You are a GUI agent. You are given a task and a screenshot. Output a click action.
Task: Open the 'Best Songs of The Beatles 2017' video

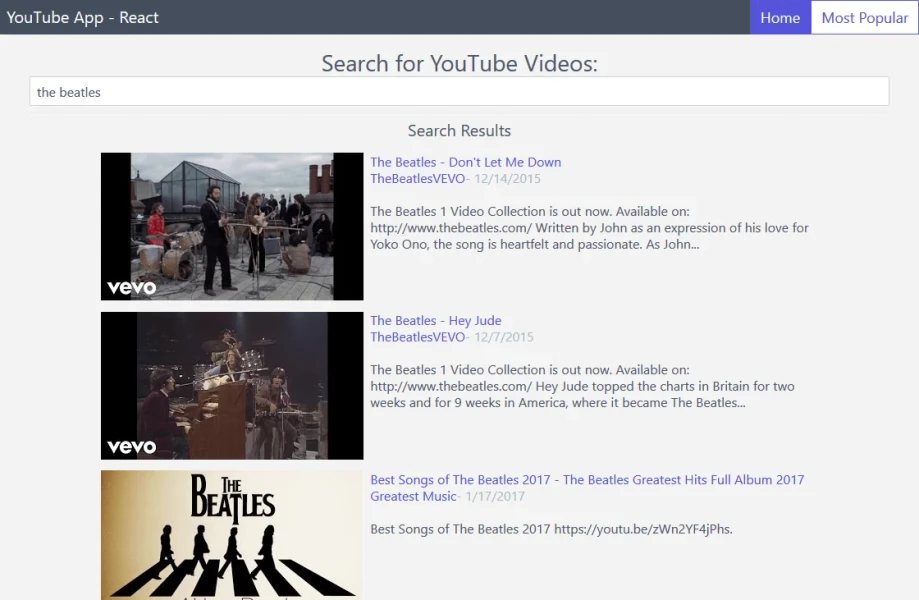(586, 479)
